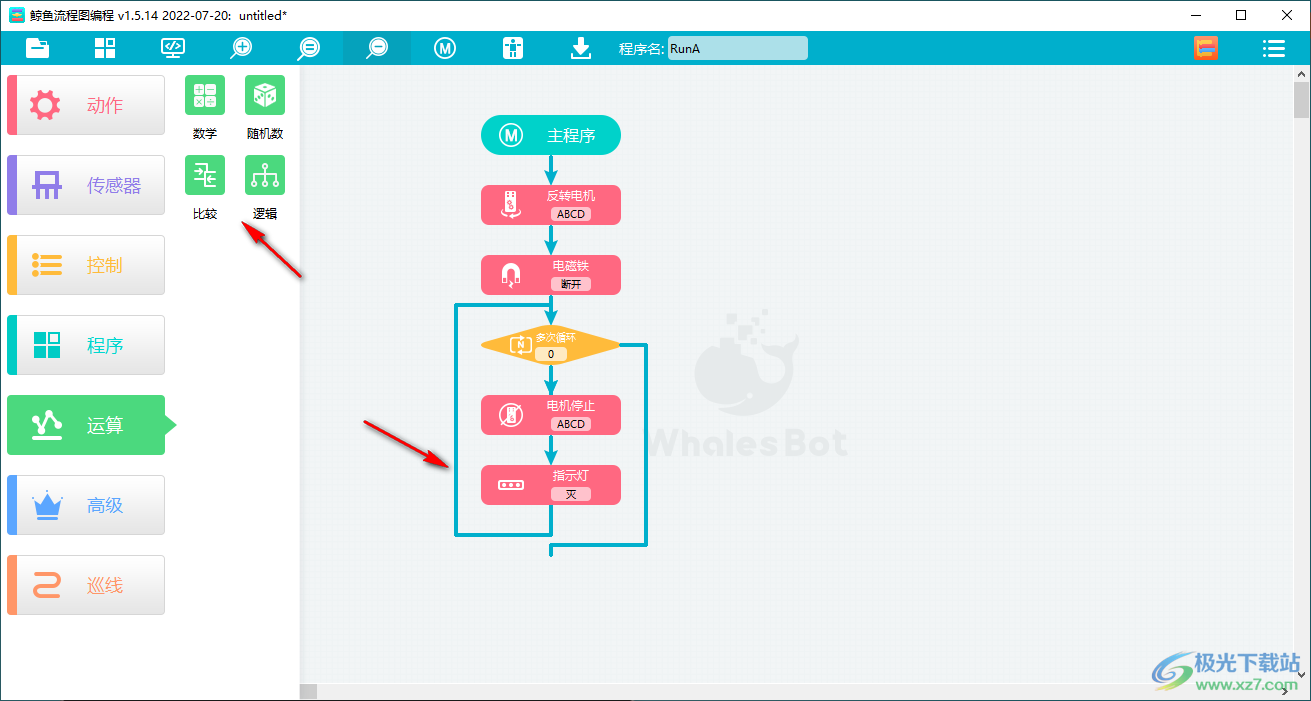Open the 控制 control category
Viewport: 1311px width, 701px height.
pos(86,265)
